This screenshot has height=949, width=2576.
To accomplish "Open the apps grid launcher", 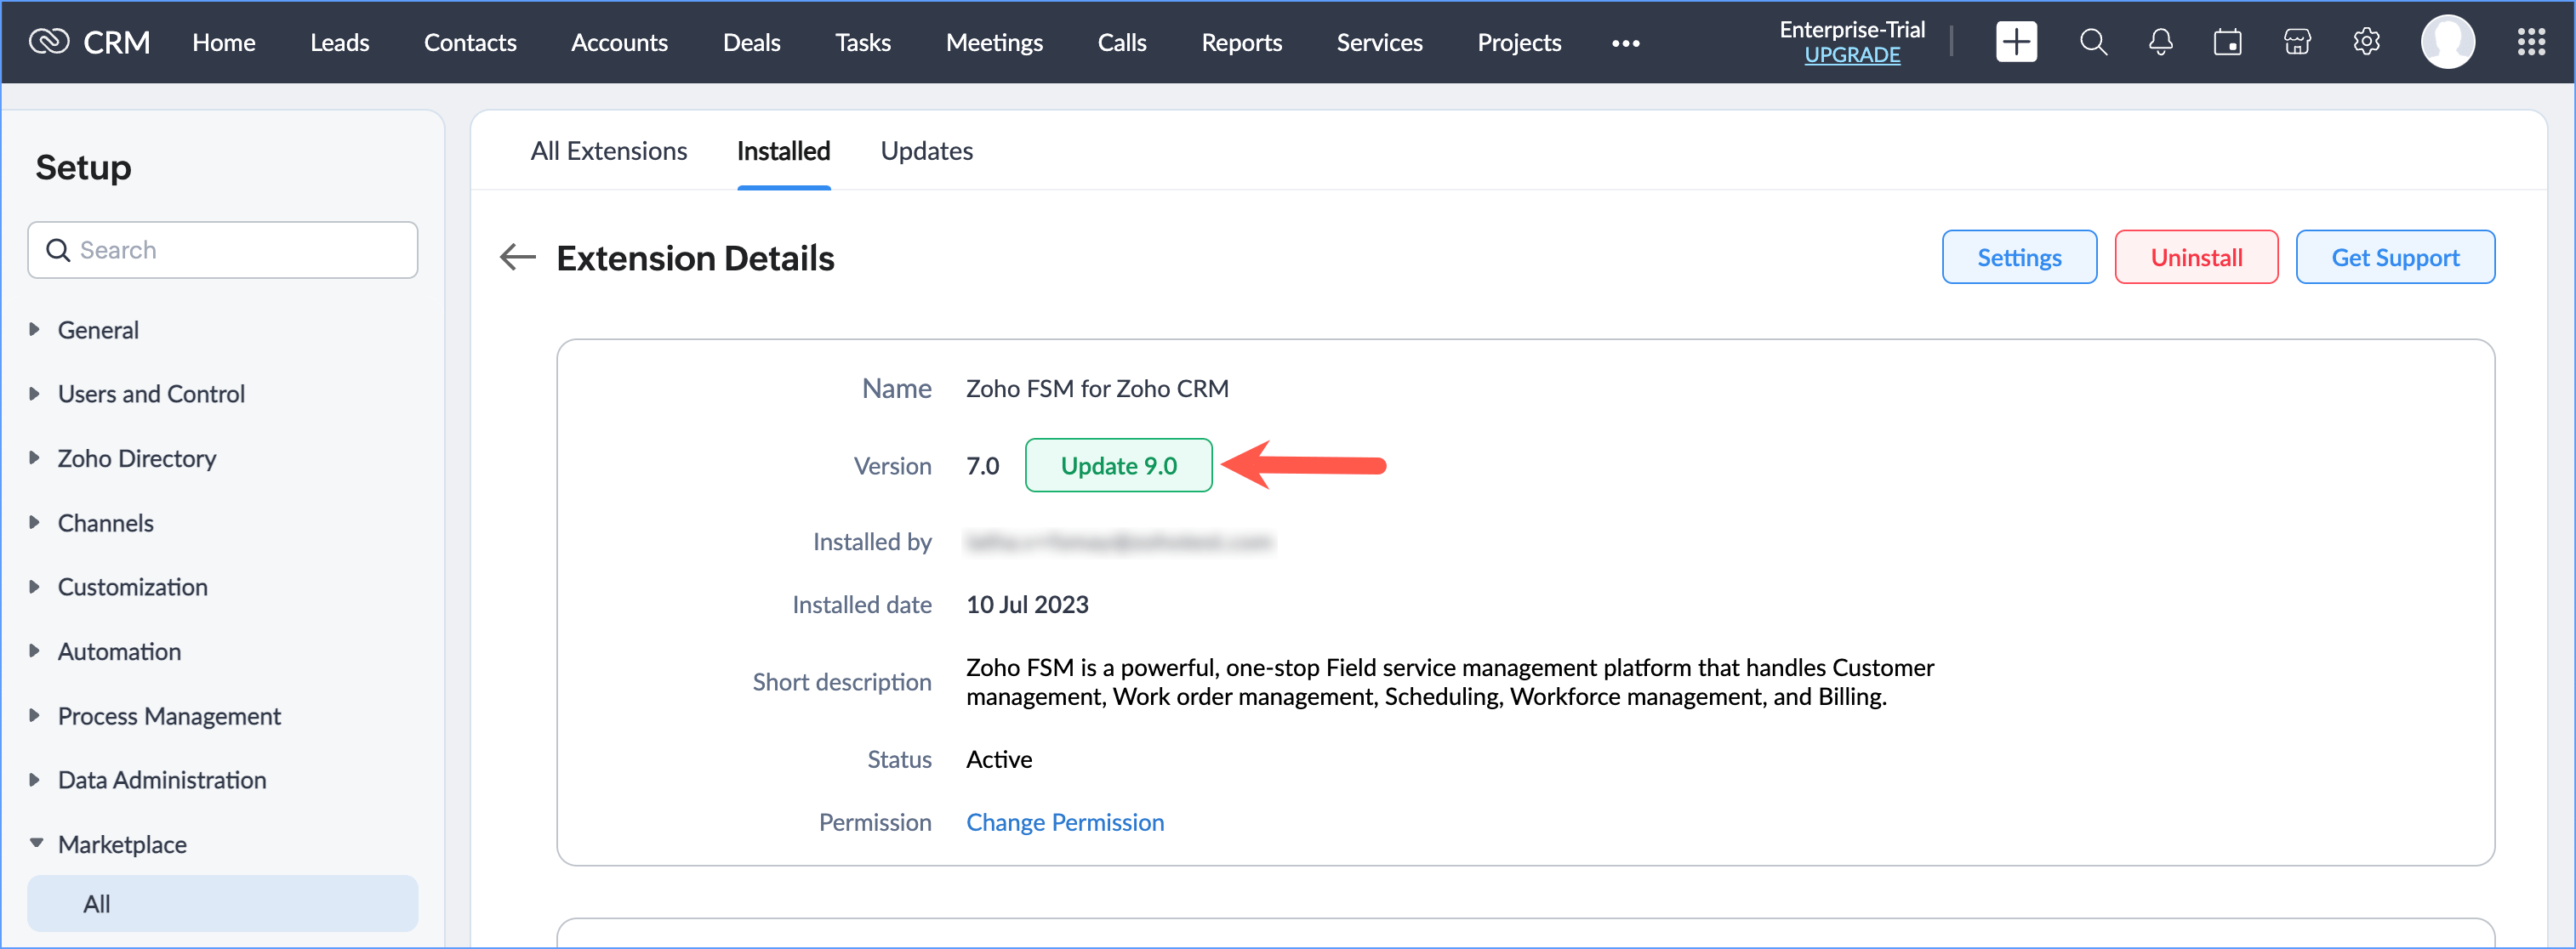I will pos(2530,42).
